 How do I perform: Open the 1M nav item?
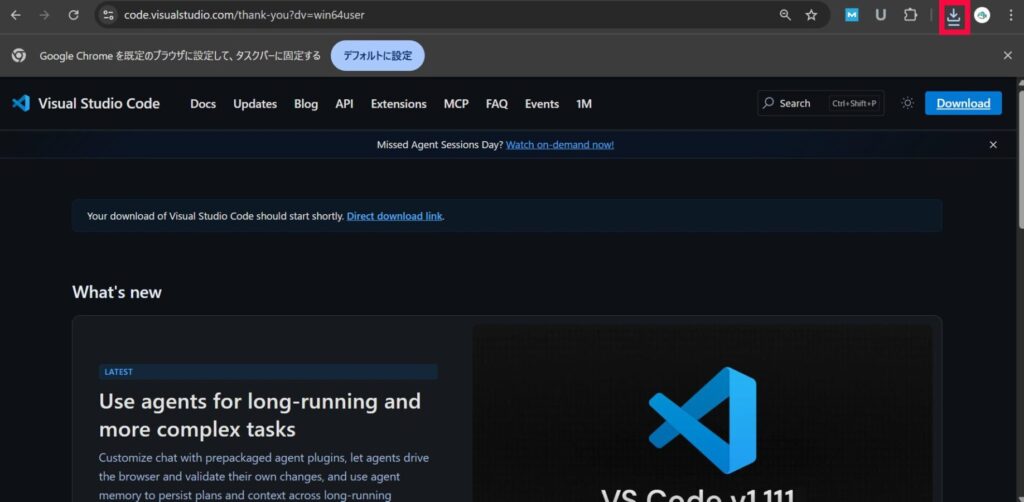(584, 104)
